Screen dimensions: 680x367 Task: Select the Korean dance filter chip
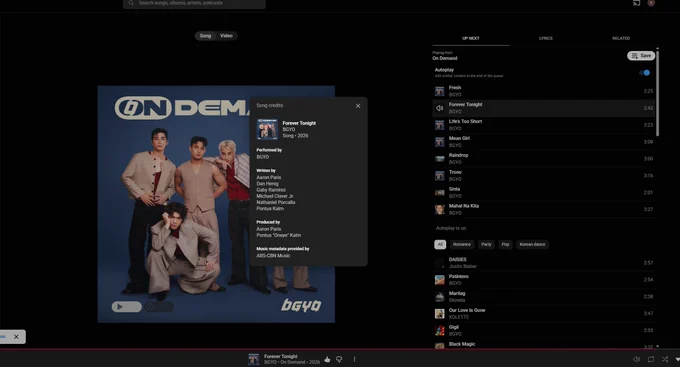[533, 245]
